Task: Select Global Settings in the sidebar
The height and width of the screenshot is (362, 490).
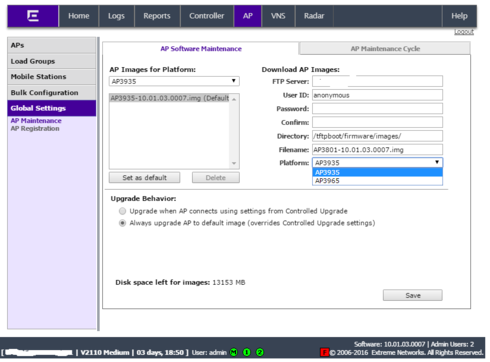Action: coord(51,108)
